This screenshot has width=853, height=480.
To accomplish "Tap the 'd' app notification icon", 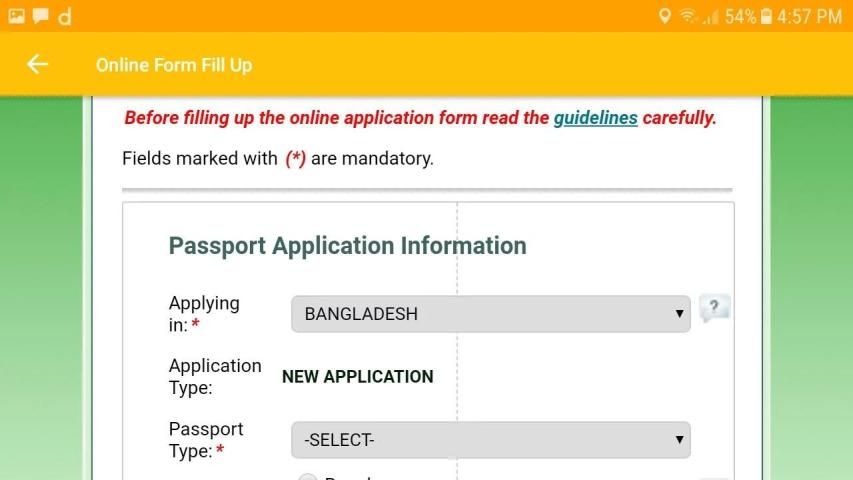I will (64, 16).
